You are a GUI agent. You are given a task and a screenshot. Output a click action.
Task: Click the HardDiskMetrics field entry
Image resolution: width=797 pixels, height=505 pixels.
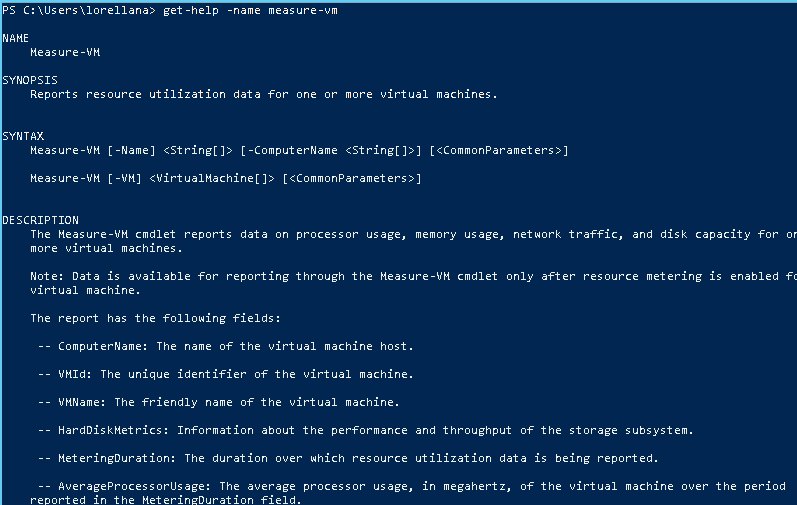(366, 430)
